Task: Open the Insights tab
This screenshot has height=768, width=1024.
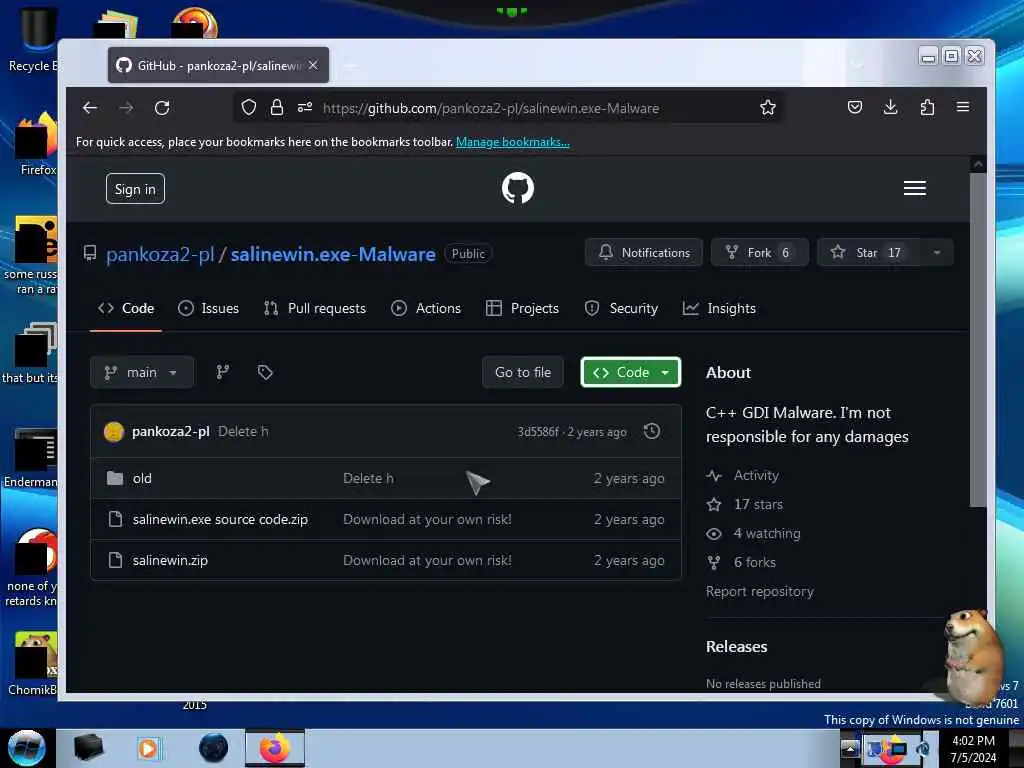Action: [x=719, y=308]
